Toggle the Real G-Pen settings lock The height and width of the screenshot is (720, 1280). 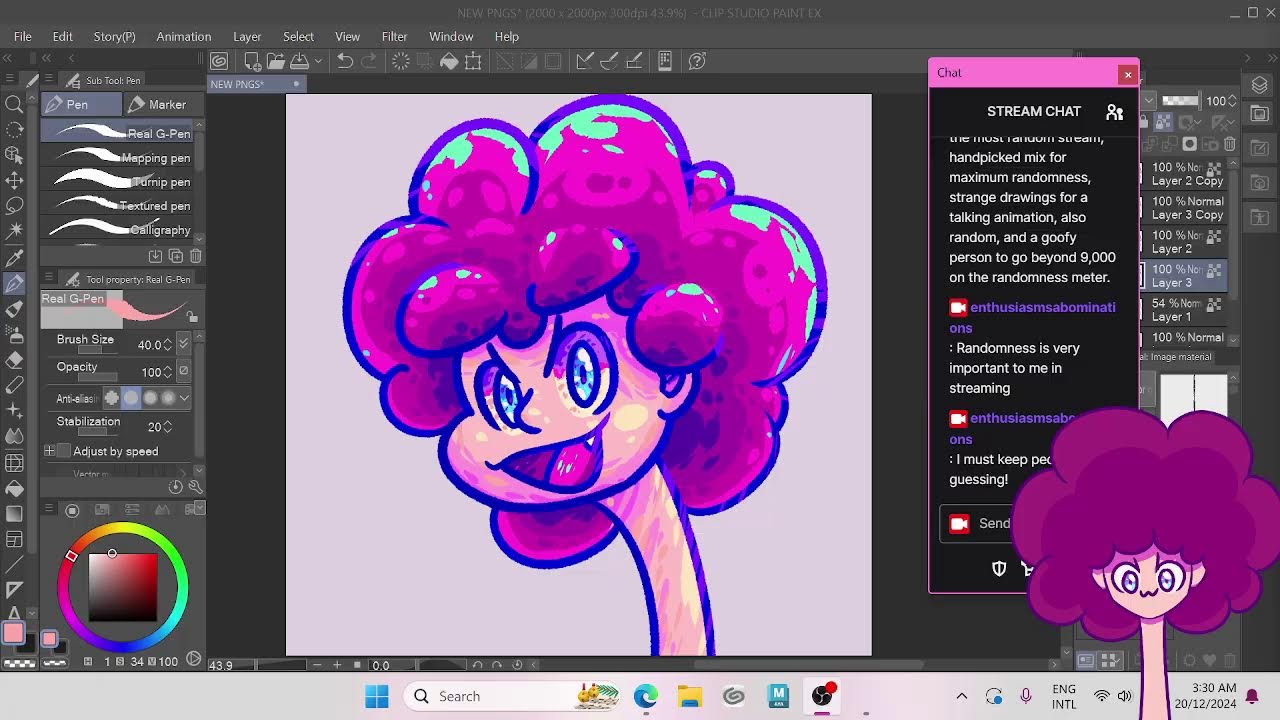(192, 317)
